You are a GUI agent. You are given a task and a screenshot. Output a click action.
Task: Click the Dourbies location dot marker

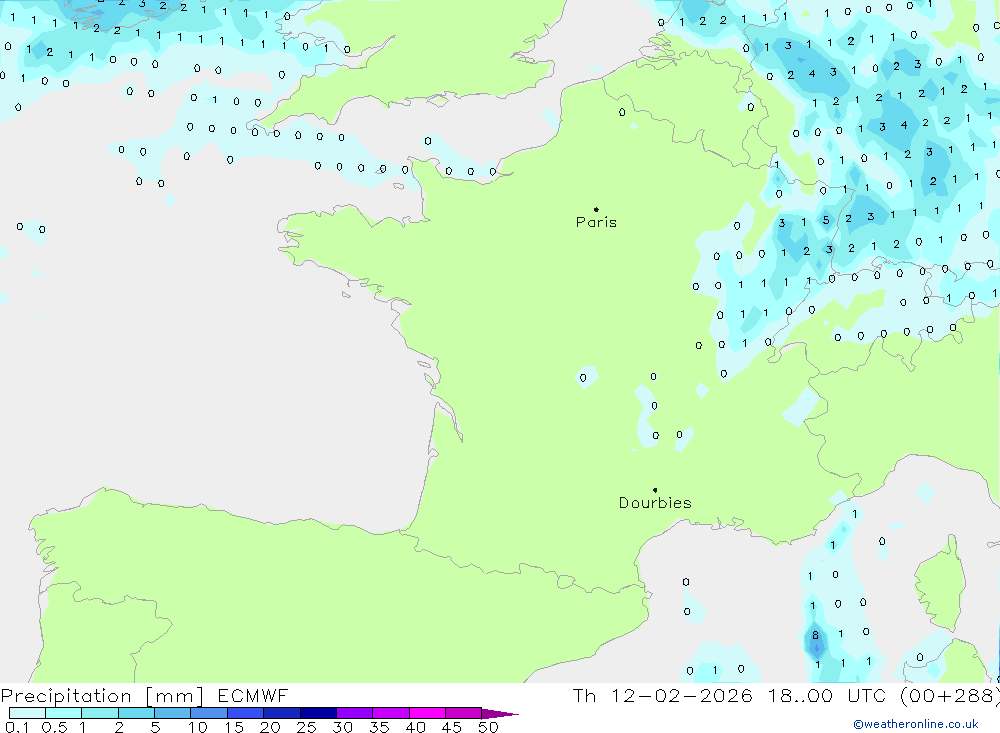pos(655,490)
